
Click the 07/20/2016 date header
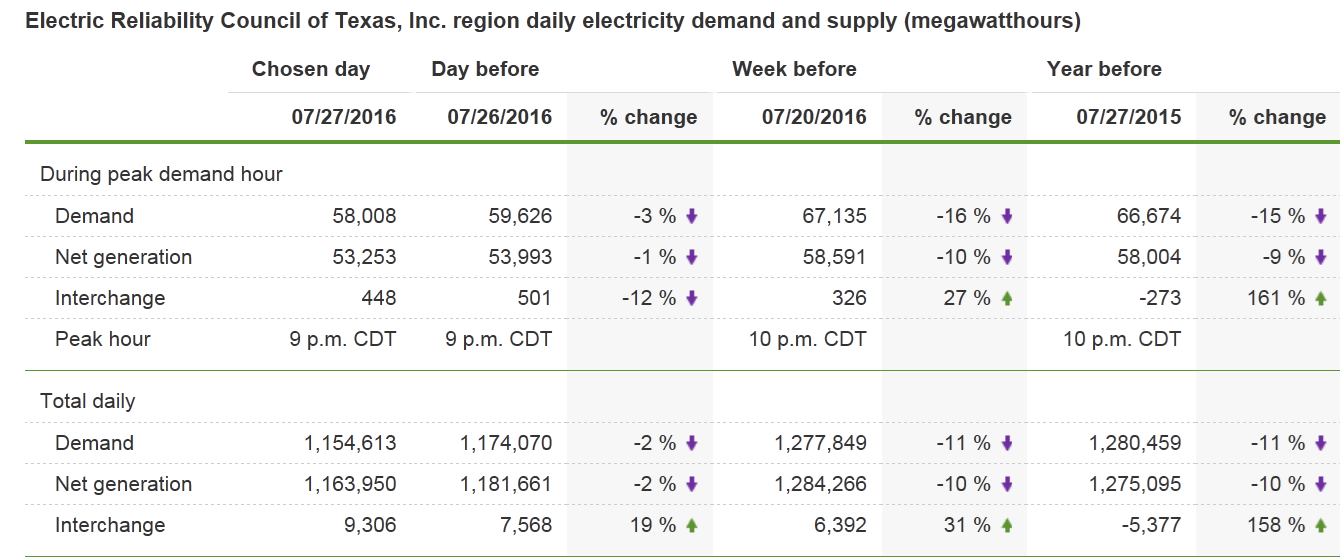click(x=814, y=117)
